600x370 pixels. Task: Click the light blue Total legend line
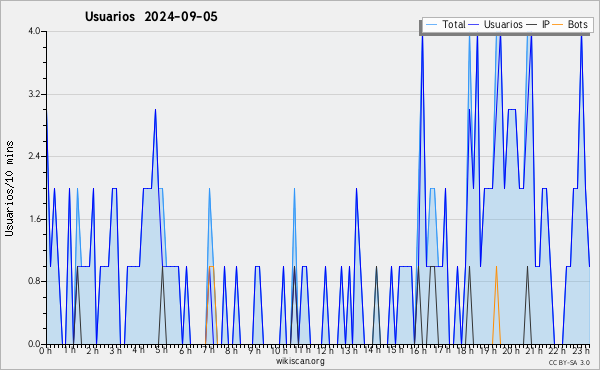click(431, 25)
